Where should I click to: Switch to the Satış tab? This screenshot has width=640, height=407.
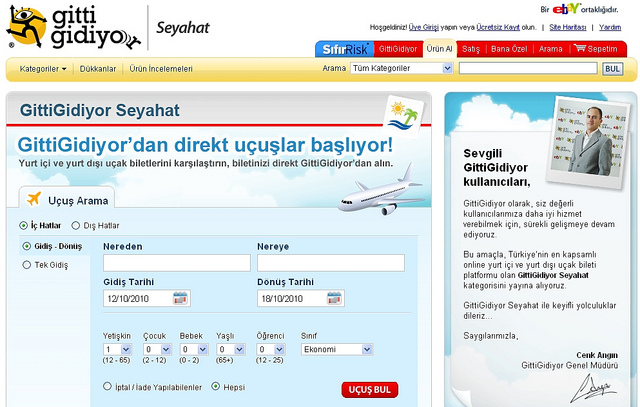(x=471, y=49)
